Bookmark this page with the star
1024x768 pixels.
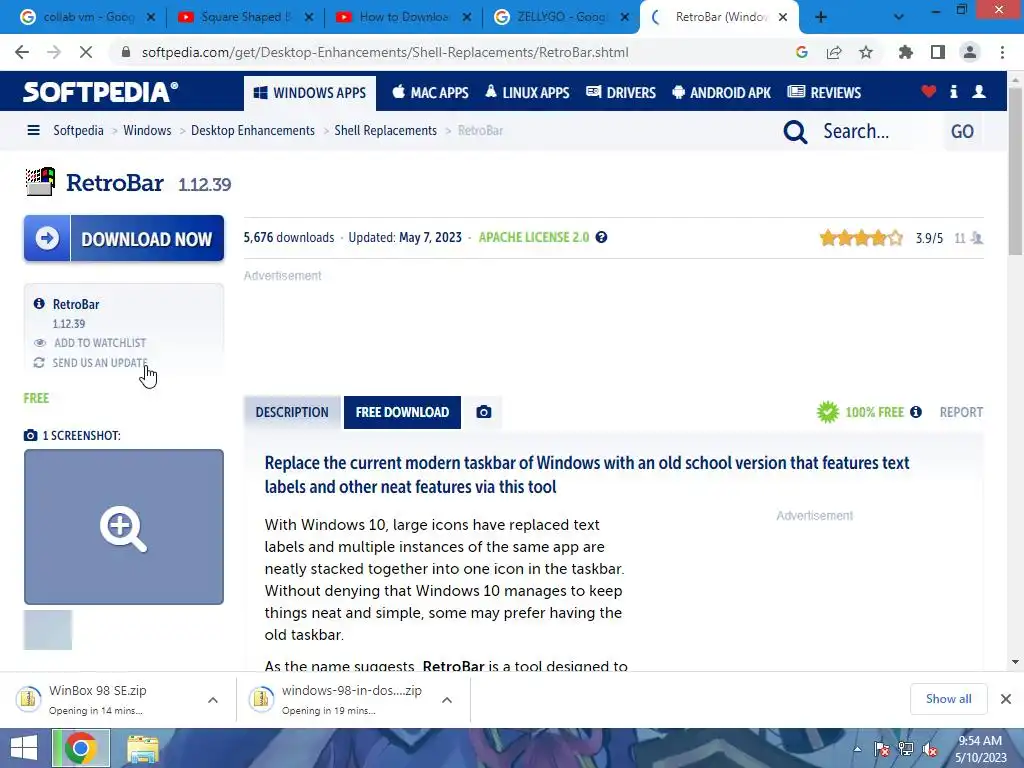866,52
